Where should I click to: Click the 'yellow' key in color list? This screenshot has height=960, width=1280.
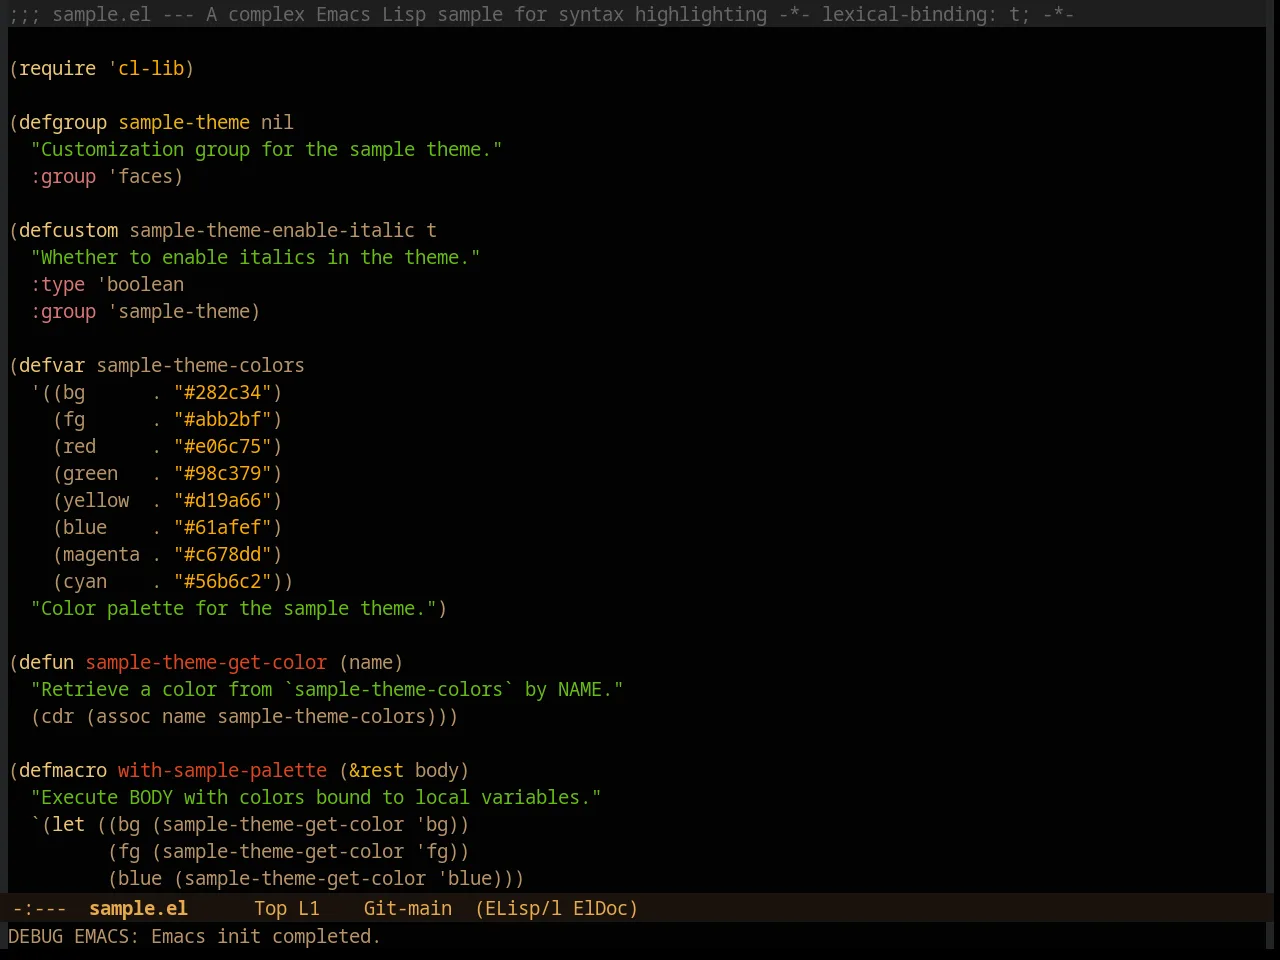(96, 500)
